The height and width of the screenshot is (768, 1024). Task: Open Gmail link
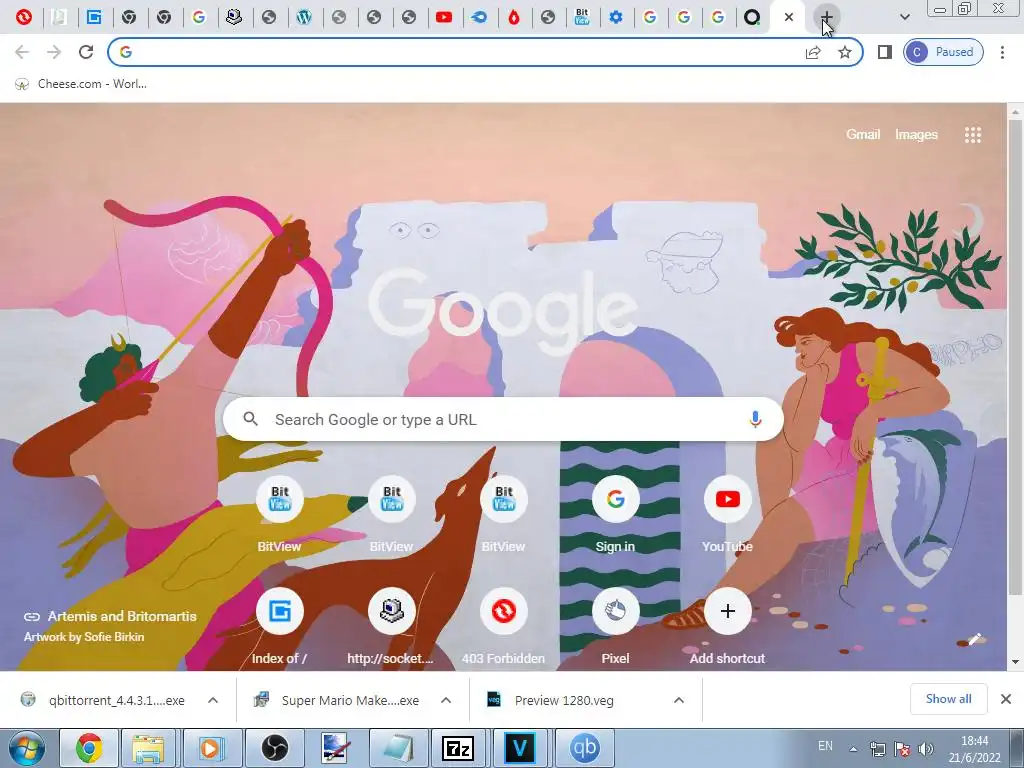pyautogui.click(x=863, y=135)
